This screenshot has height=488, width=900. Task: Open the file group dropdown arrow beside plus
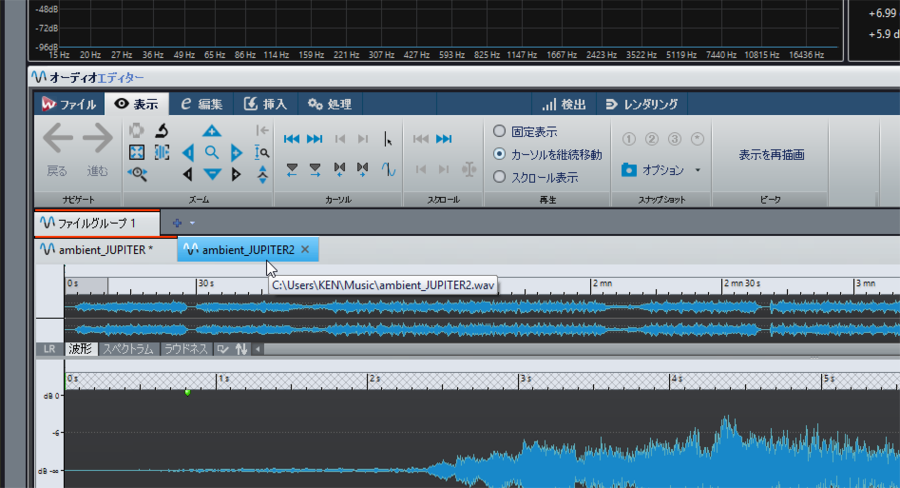[192, 223]
